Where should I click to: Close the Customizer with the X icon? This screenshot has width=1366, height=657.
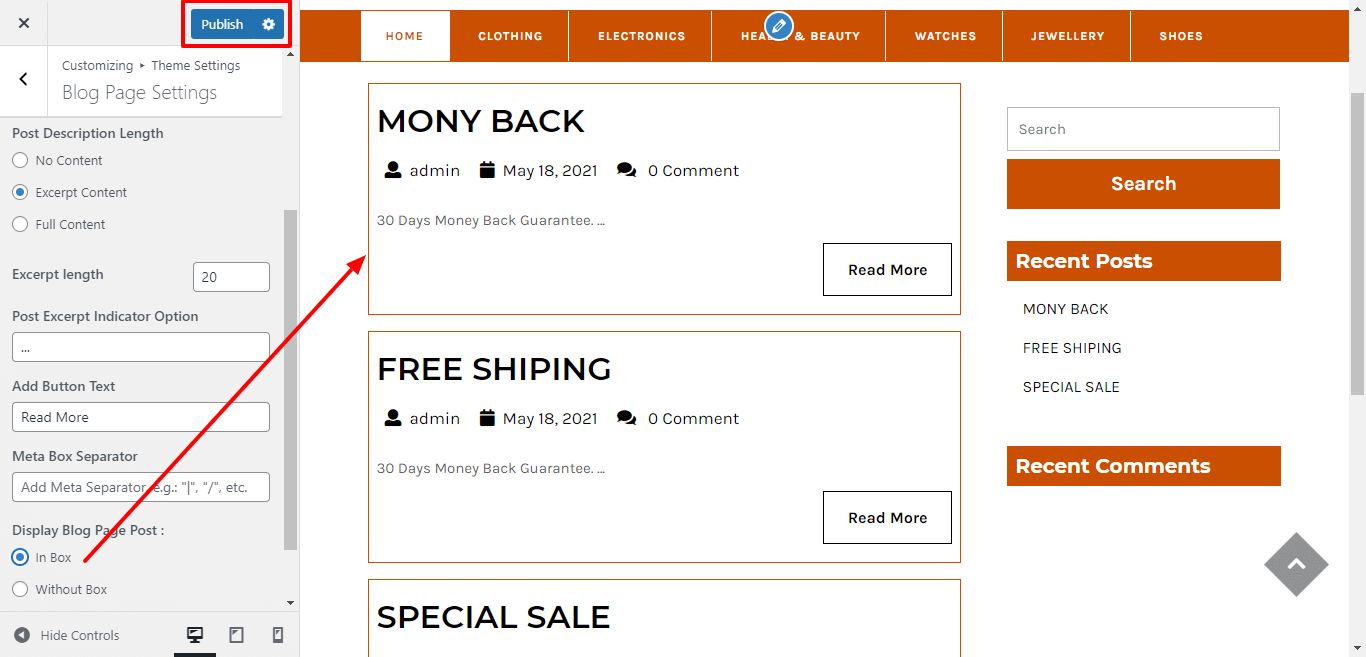[24, 23]
